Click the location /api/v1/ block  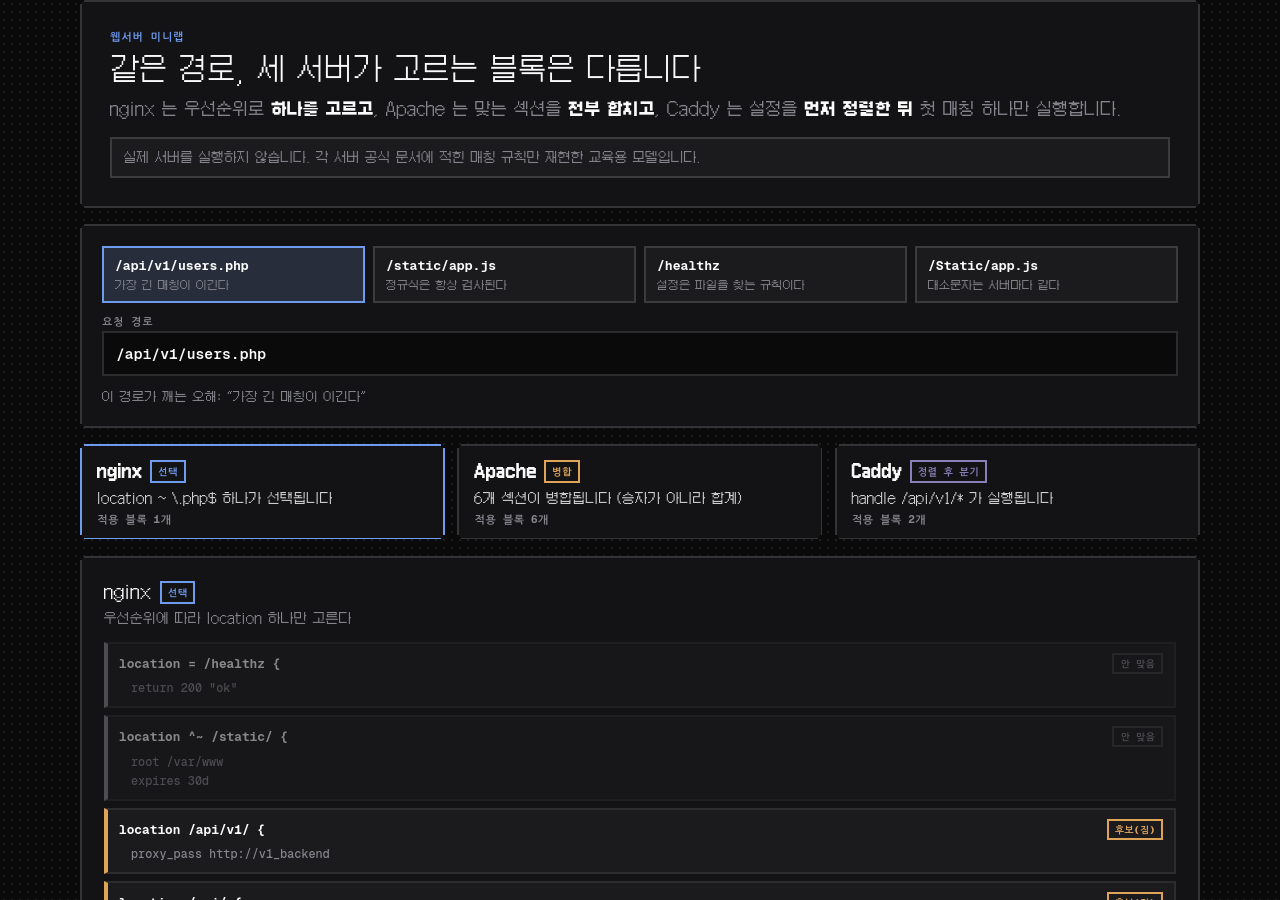click(640, 841)
